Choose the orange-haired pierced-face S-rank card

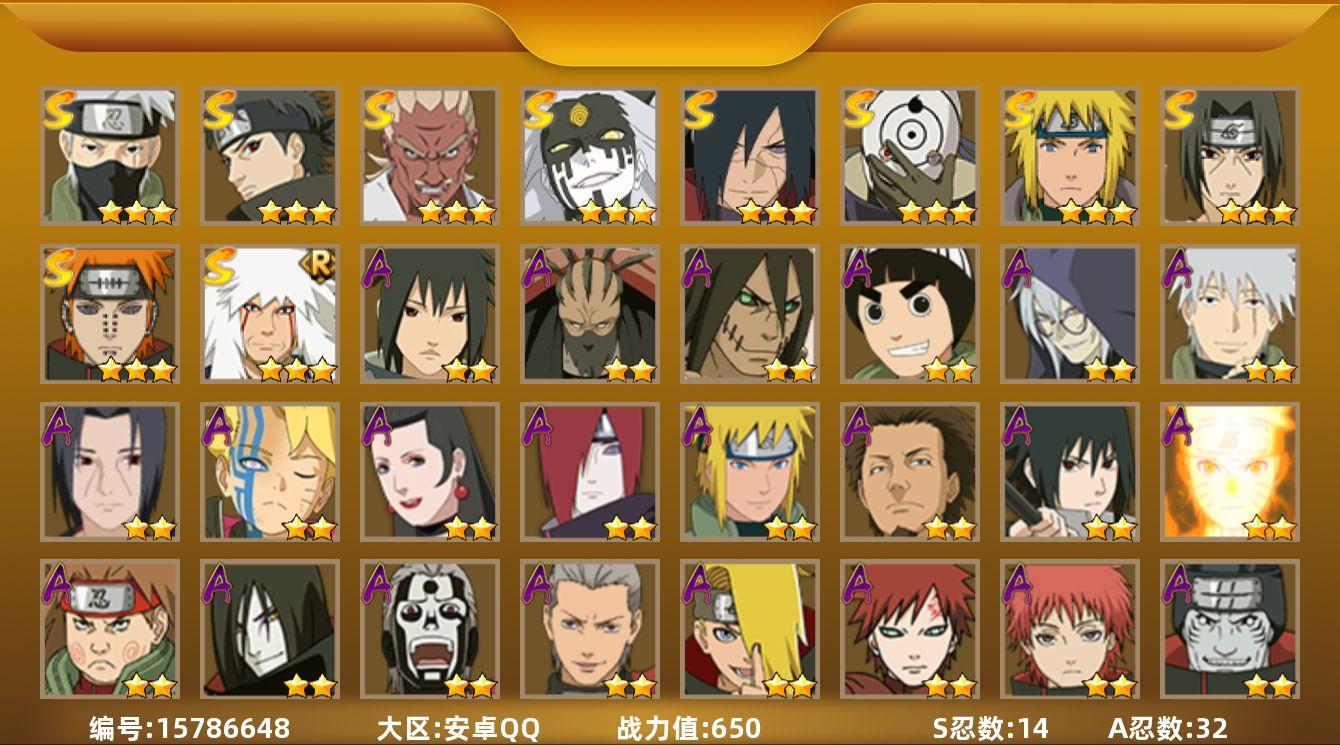110,314
